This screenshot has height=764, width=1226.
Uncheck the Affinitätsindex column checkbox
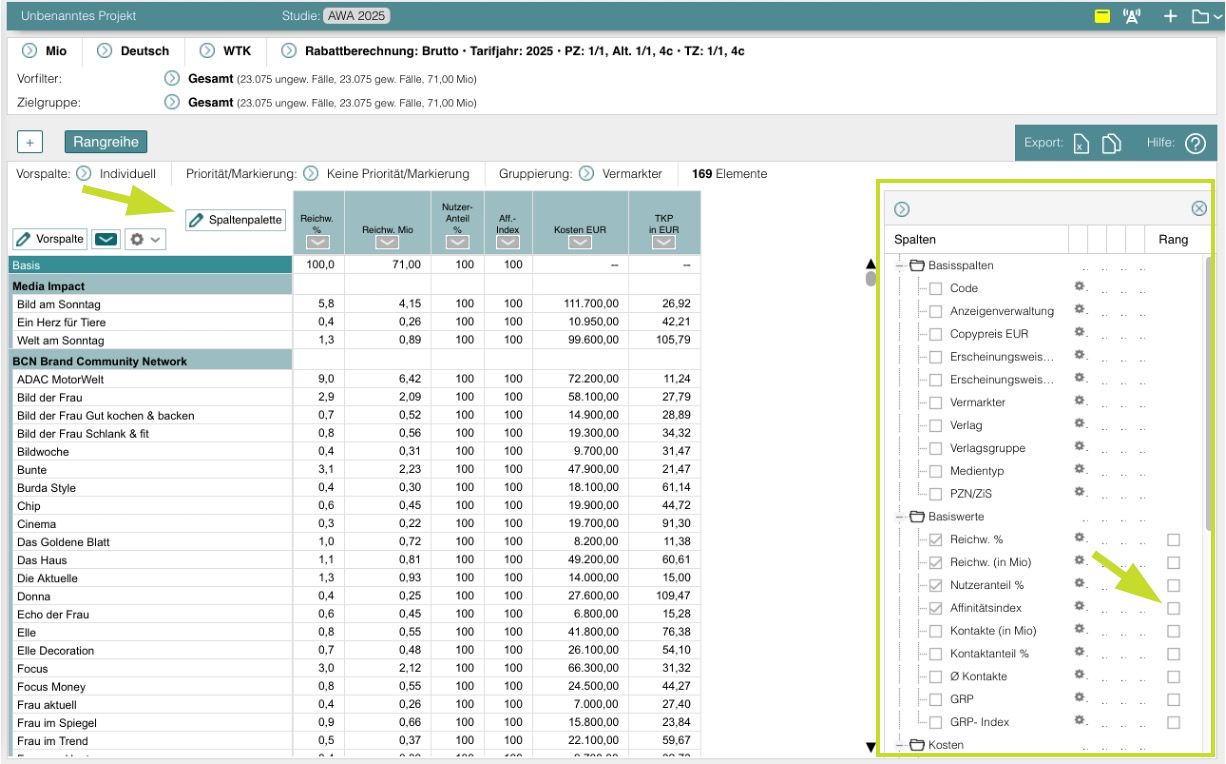tap(936, 607)
